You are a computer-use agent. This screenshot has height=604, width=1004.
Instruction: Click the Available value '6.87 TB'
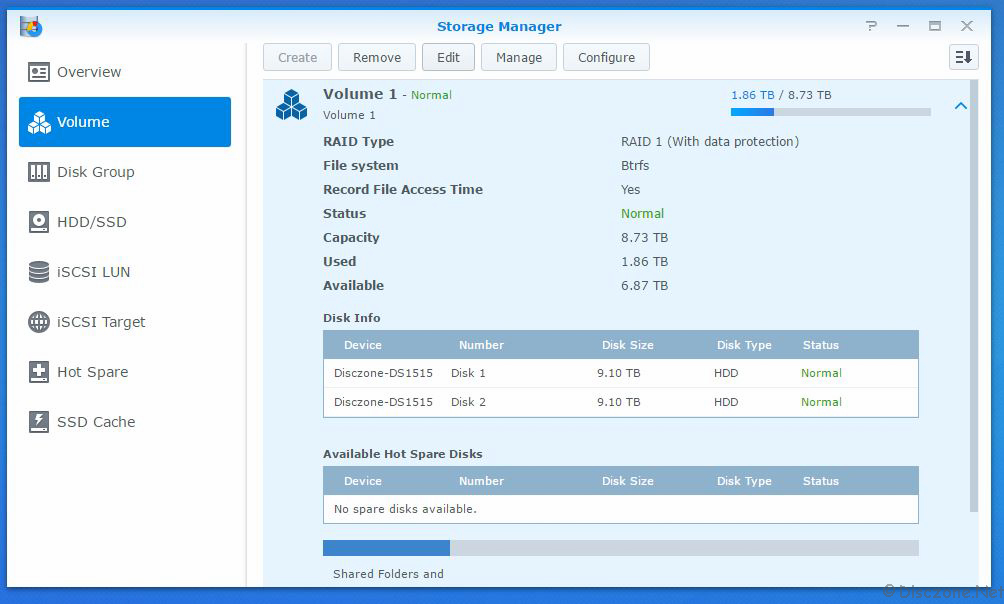(644, 286)
